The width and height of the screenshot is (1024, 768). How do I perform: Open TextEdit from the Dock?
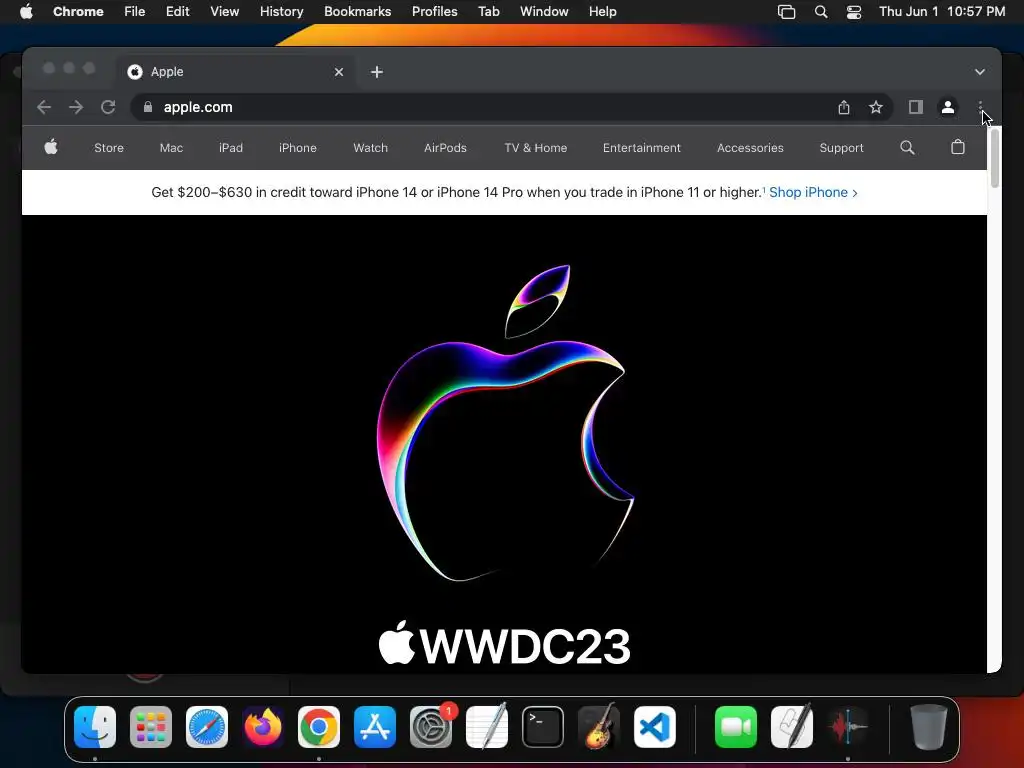487,727
